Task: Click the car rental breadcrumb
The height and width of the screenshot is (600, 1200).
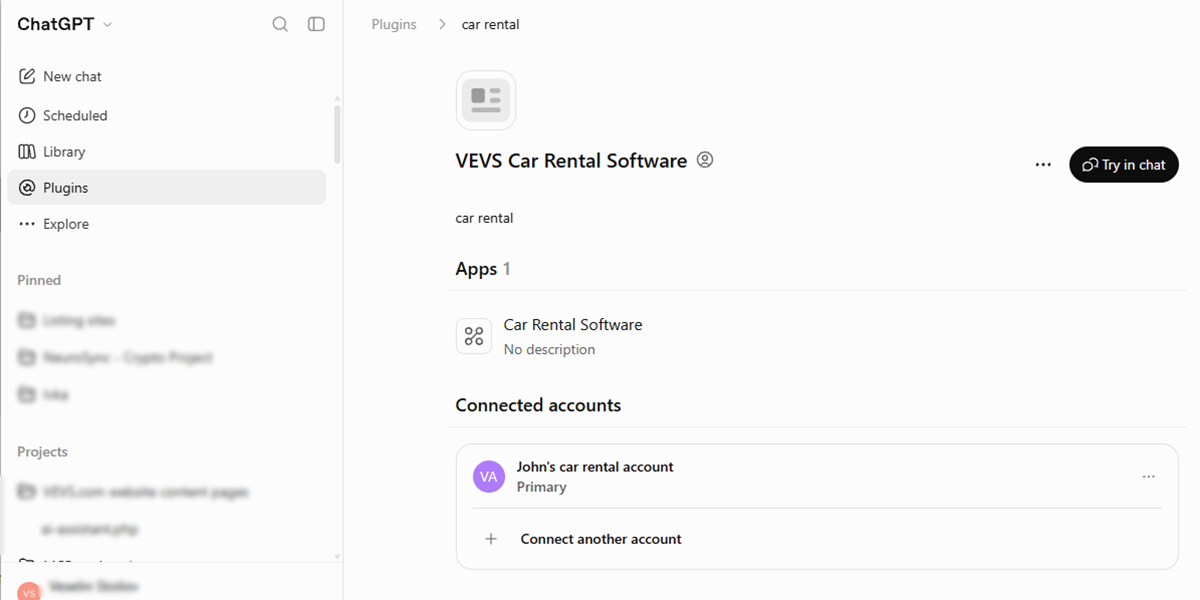Action: (x=490, y=24)
